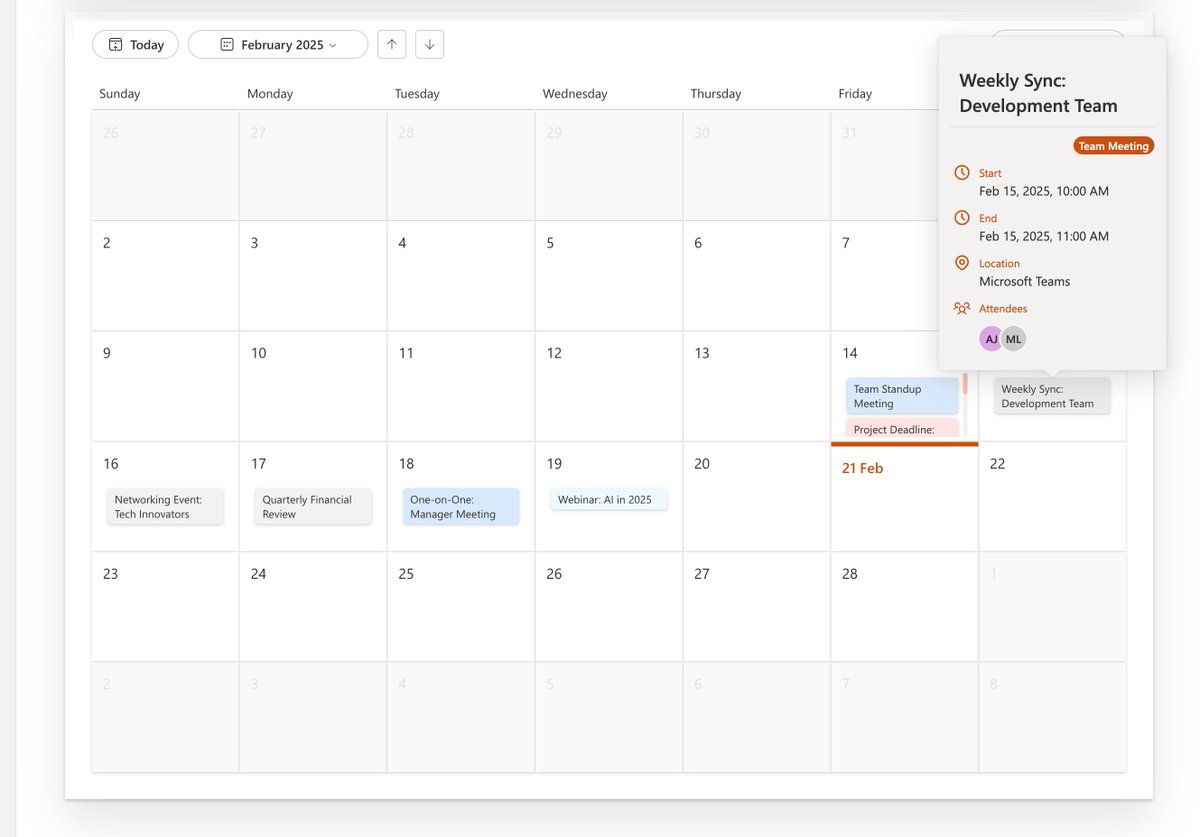Select day 14 date number
Image resolution: width=1200 pixels, height=837 pixels.
point(850,353)
